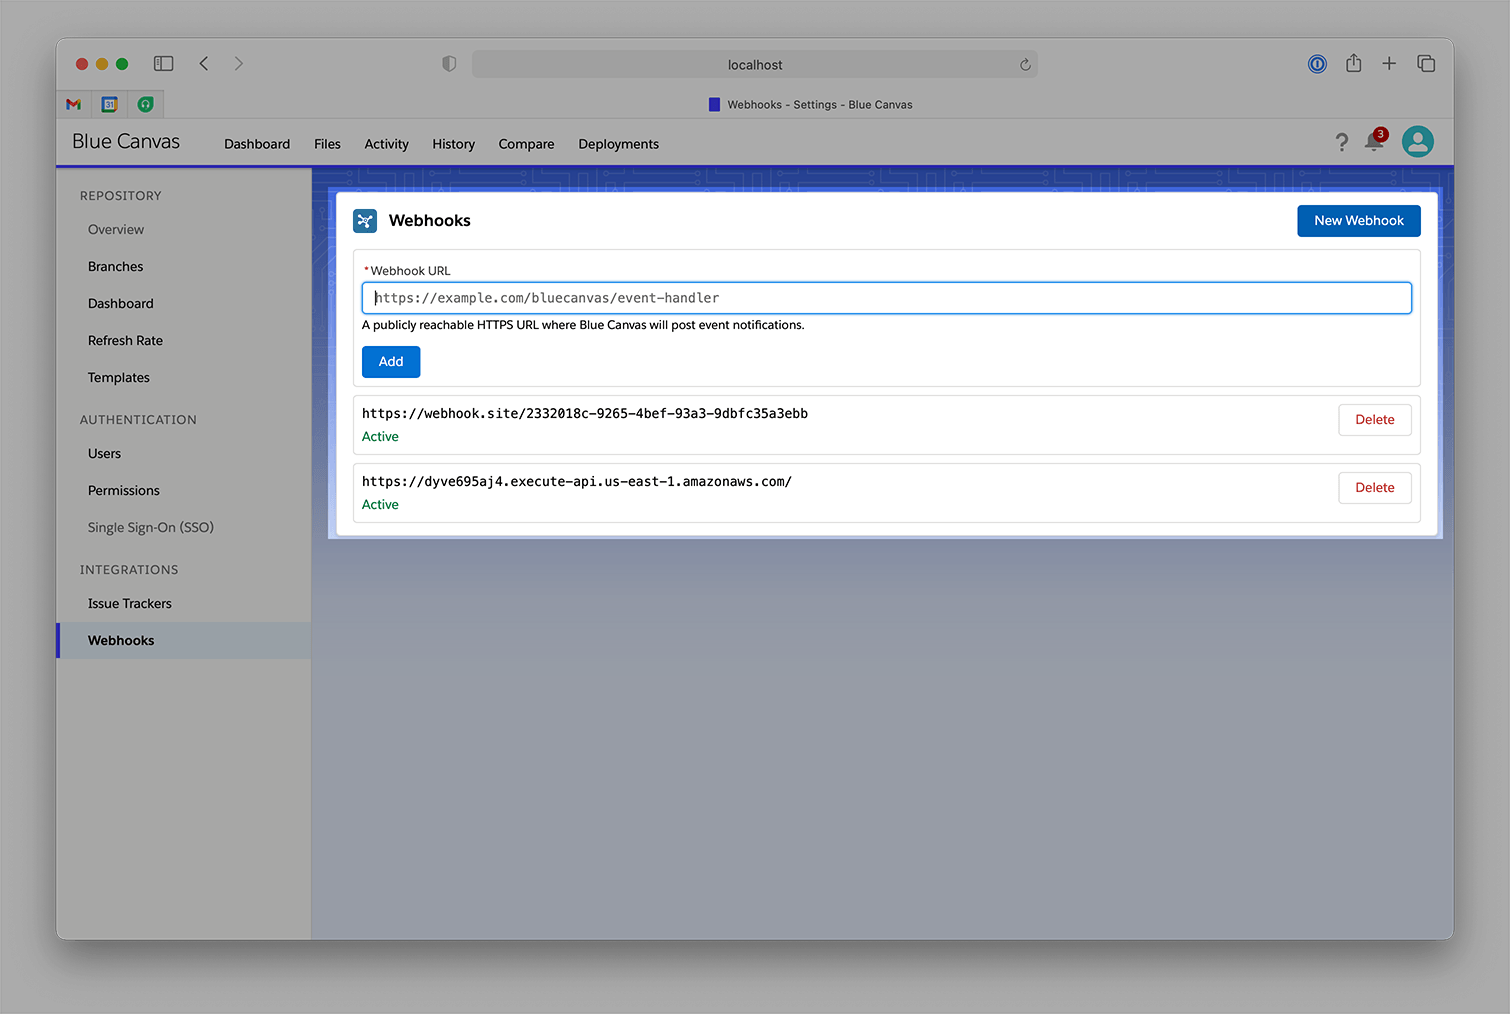Open the help question mark icon

(x=1341, y=143)
